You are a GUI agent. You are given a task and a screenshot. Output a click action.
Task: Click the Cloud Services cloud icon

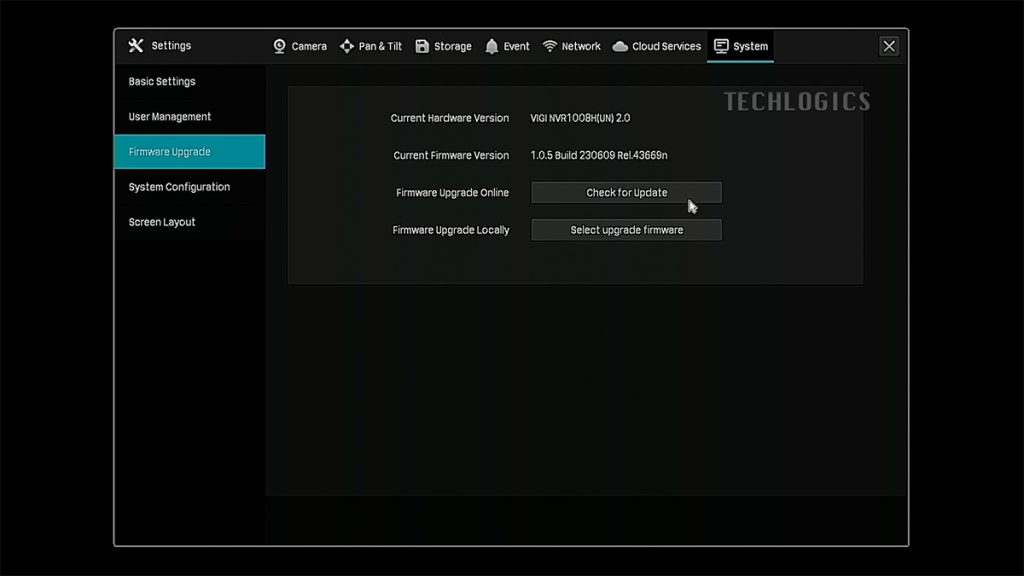[620, 46]
